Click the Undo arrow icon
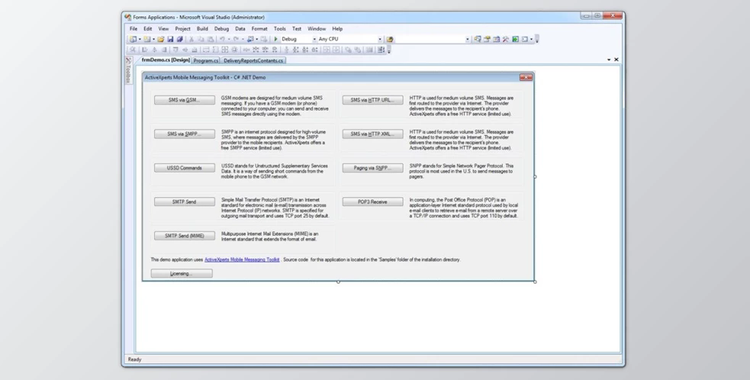Screen dimensions: 750x380 click(x=222, y=39)
